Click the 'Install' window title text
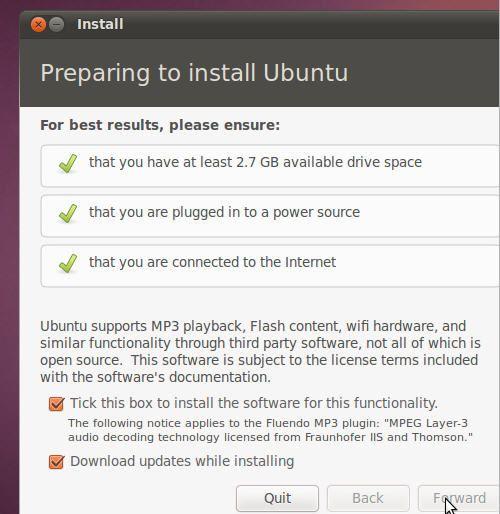 100,24
